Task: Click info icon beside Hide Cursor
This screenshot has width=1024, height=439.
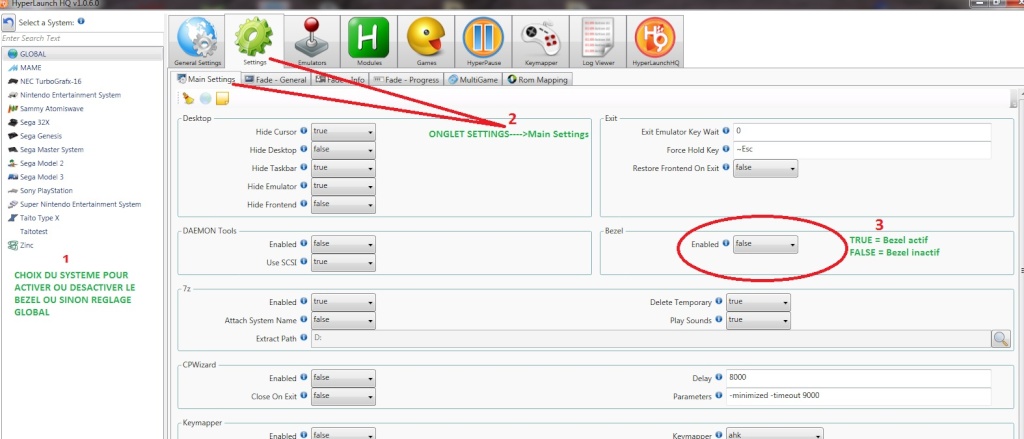Action: click(304, 131)
